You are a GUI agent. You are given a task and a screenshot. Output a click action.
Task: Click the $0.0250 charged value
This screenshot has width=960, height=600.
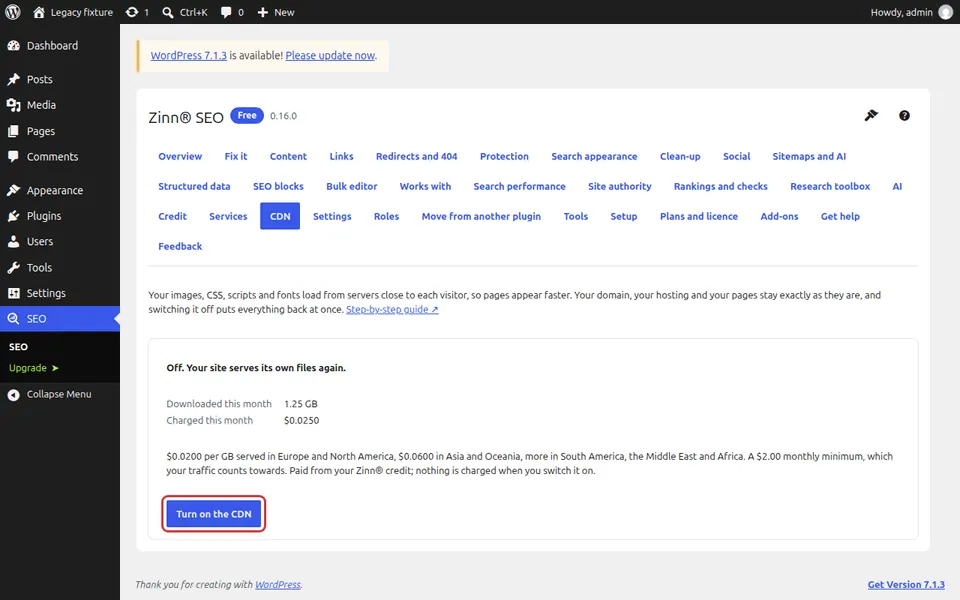[x=301, y=421]
